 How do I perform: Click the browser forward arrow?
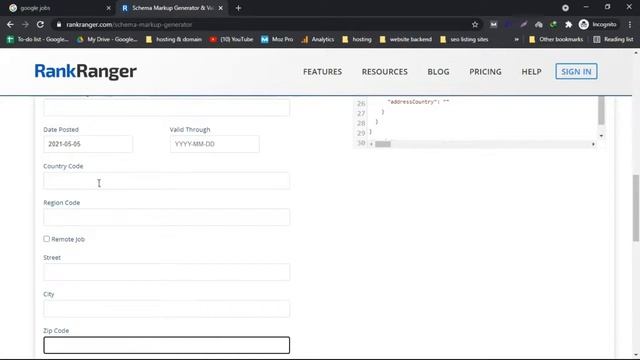pos(25,24)
